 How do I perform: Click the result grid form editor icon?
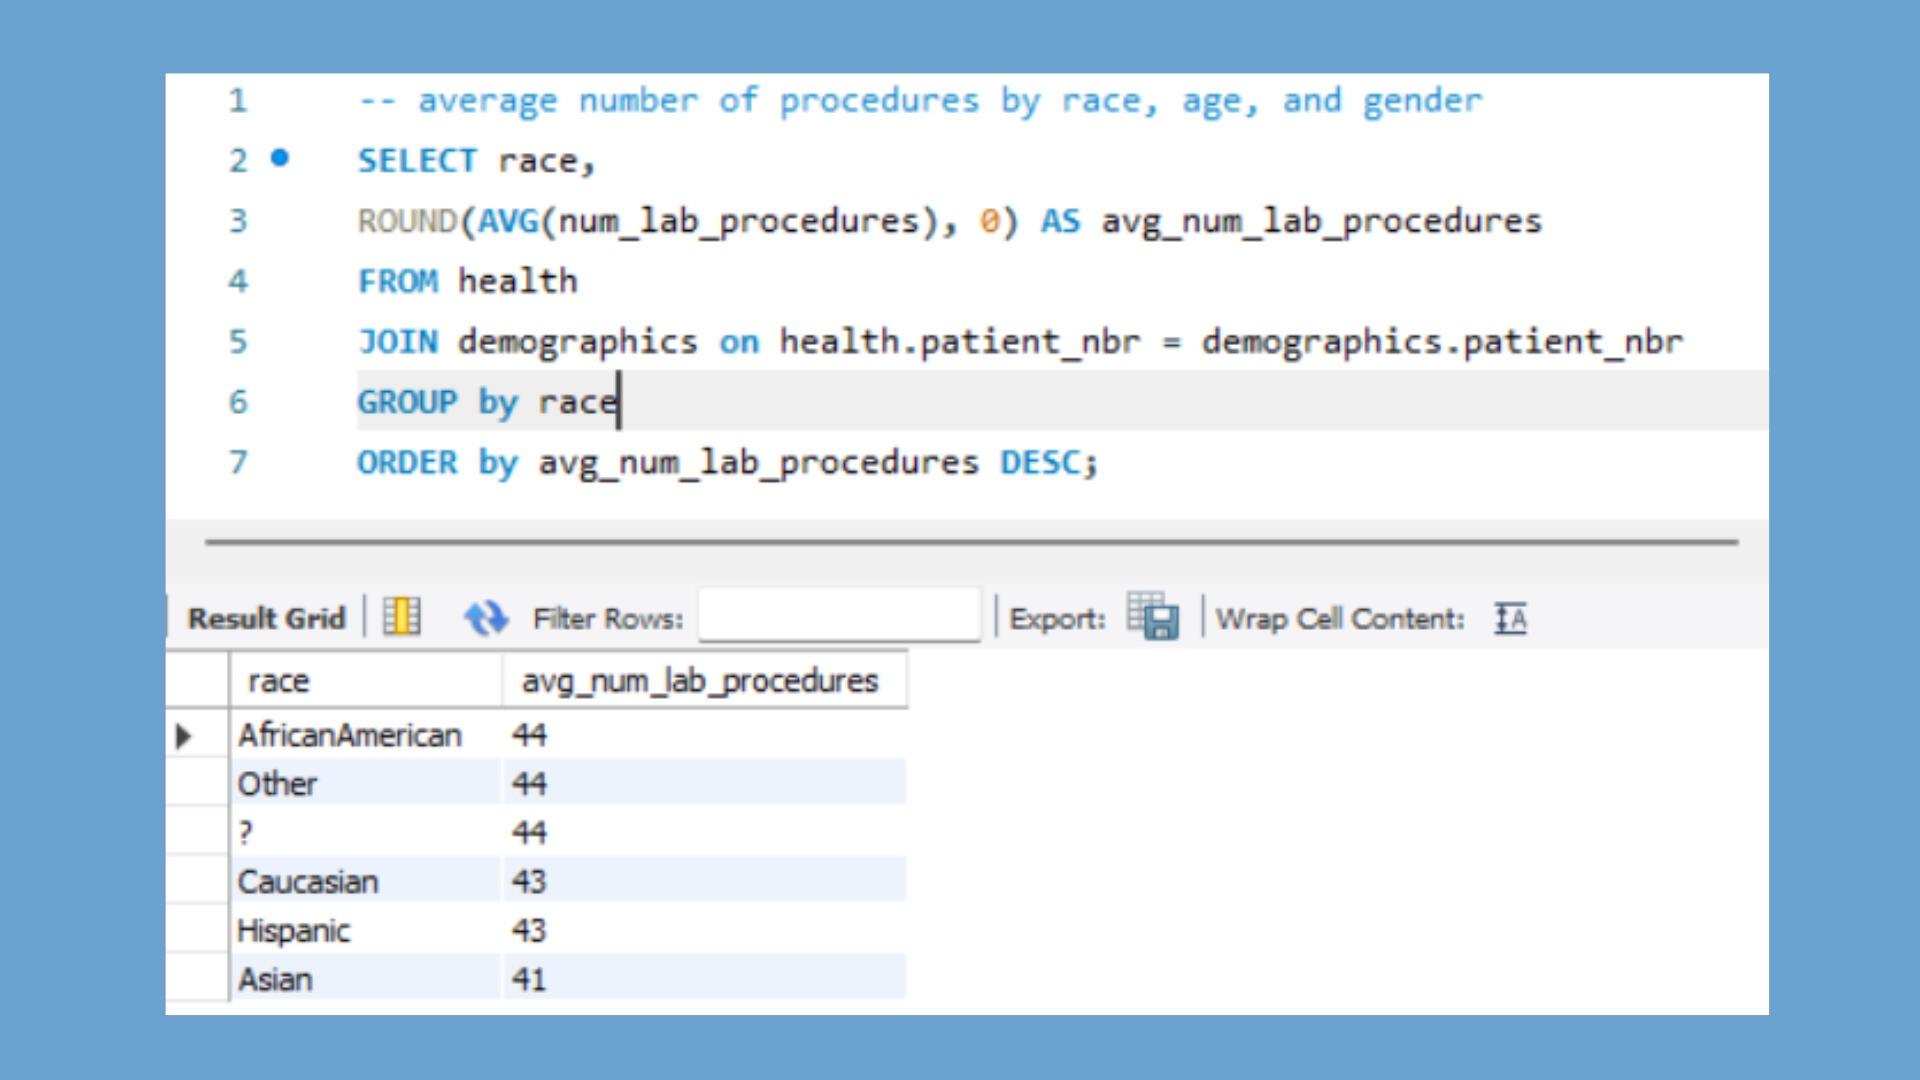402,617
